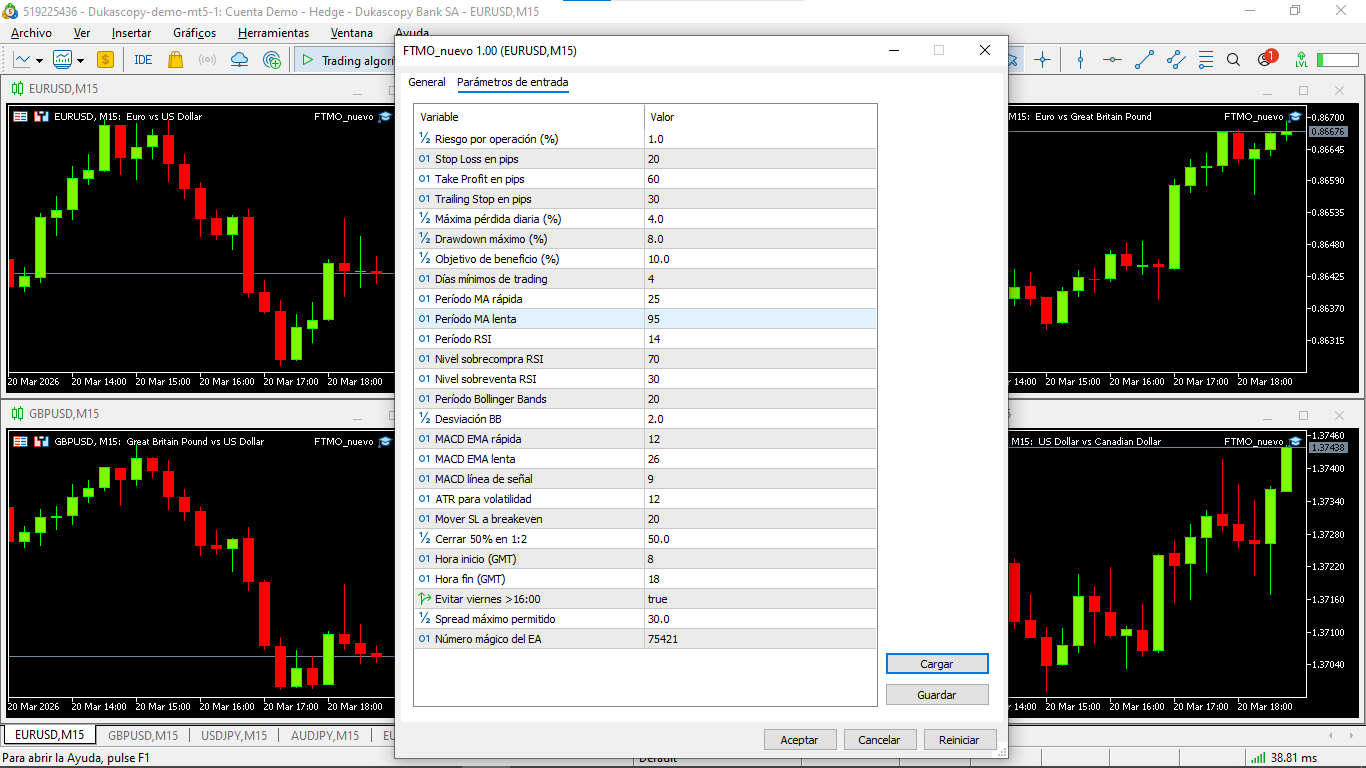Select the Fibonacci retracement tool
1366x768 pixels.
[1206, 60]
